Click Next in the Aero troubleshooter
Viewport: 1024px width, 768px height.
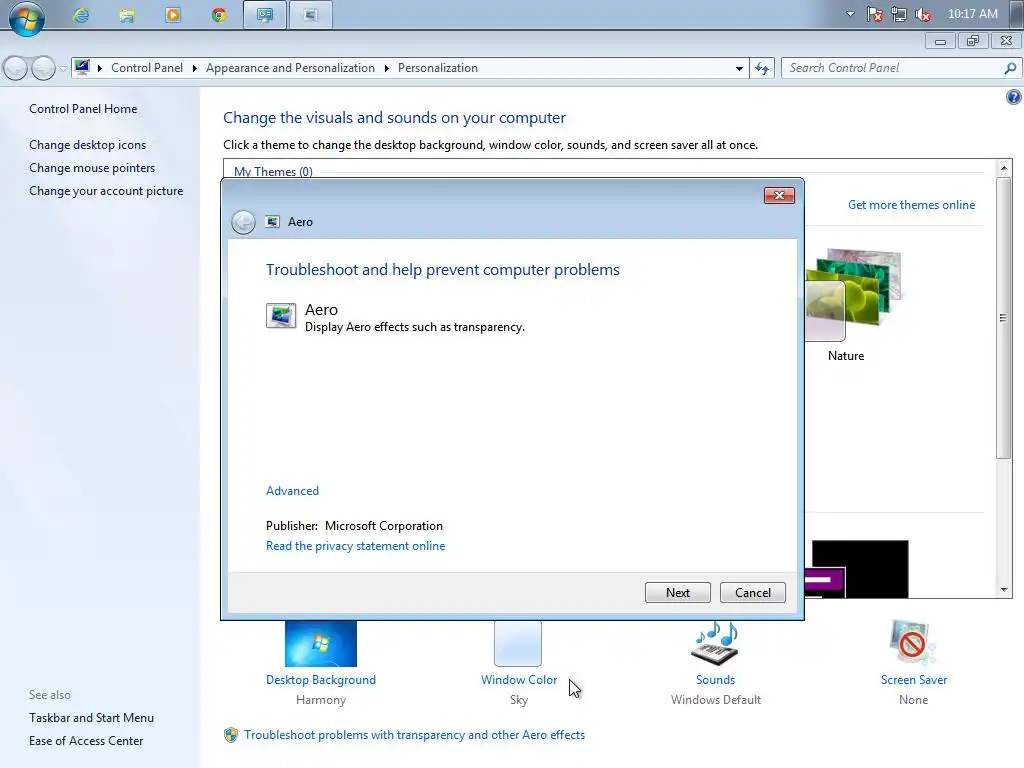[677, 592]
